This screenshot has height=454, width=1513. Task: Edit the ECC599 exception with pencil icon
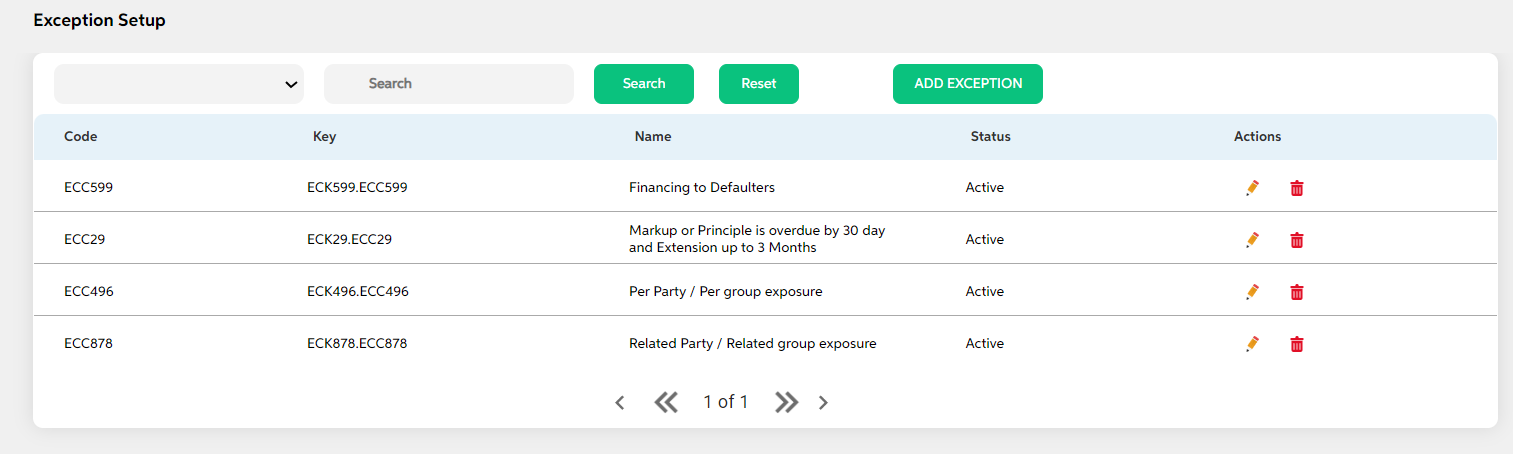click(x=1252, y=188)
